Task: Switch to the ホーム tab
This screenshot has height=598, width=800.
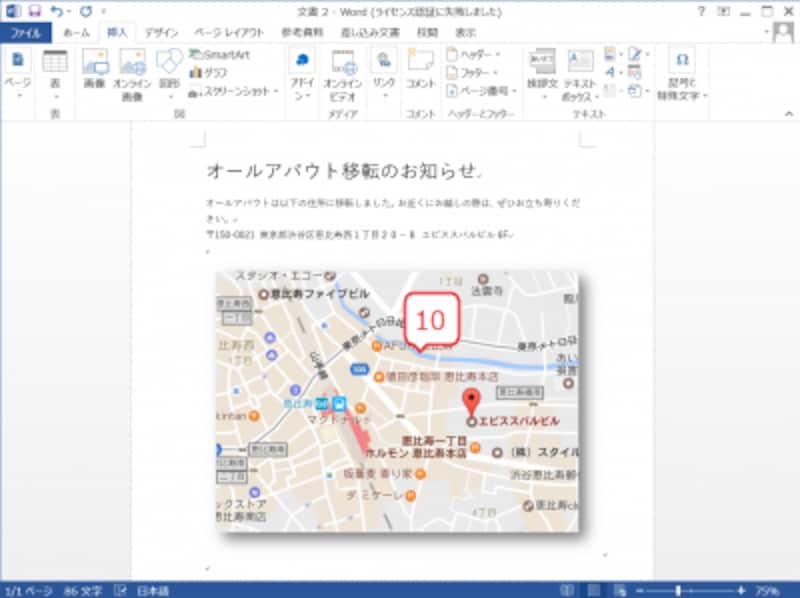Action: (x=77, y=33)
